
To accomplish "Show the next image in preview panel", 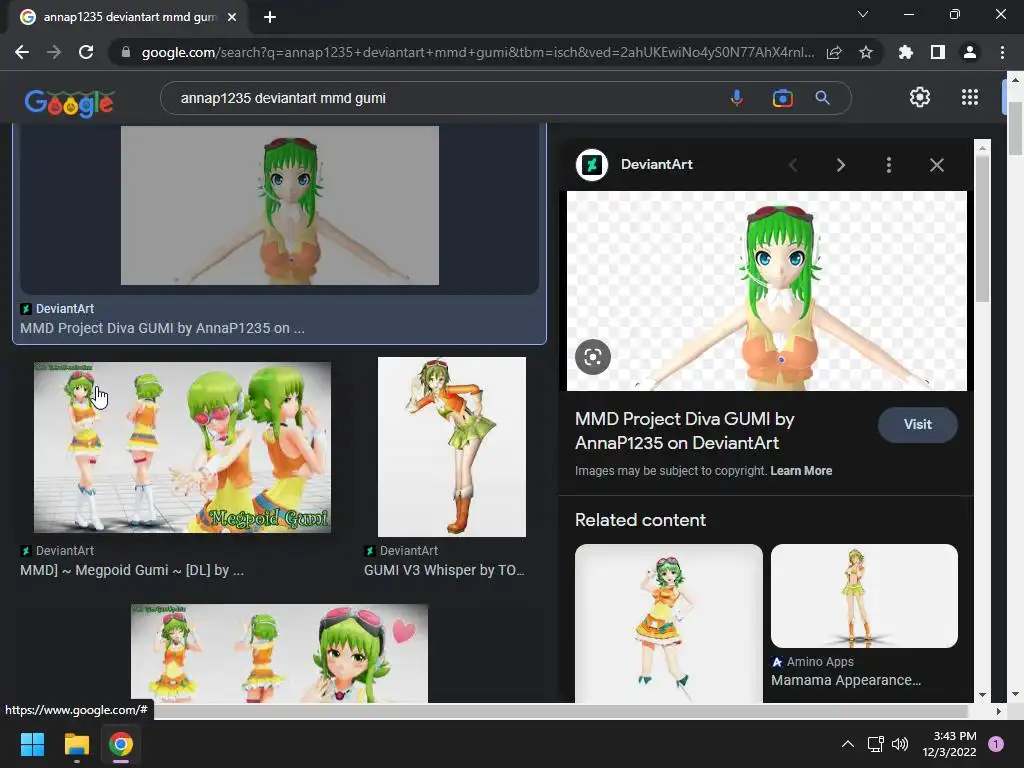I will [840, 165].
